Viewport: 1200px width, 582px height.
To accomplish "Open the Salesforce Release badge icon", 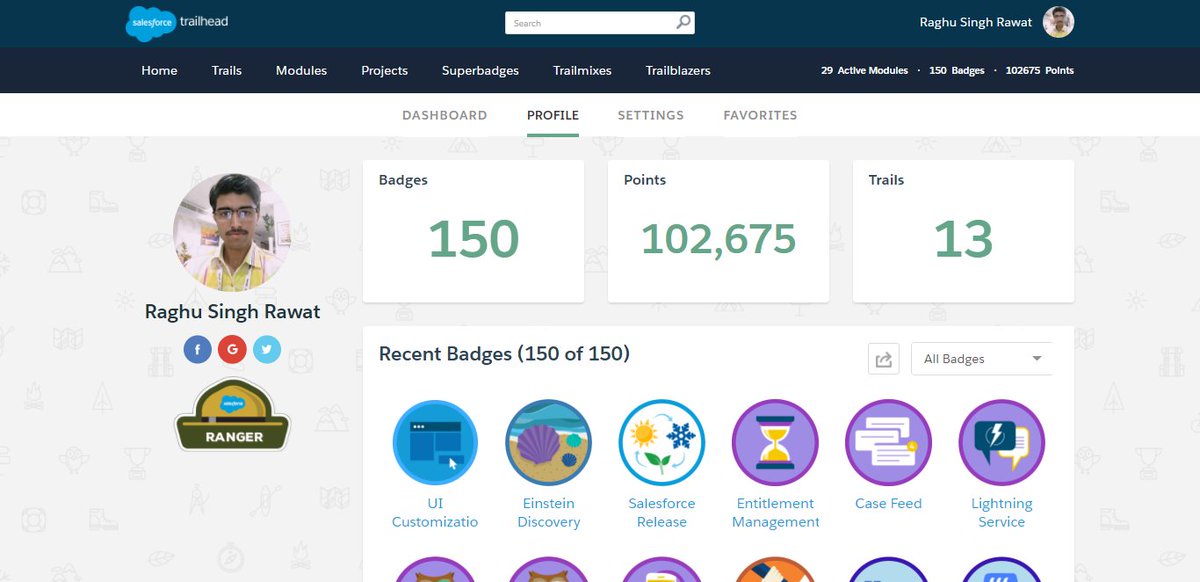I will (662, 442).
